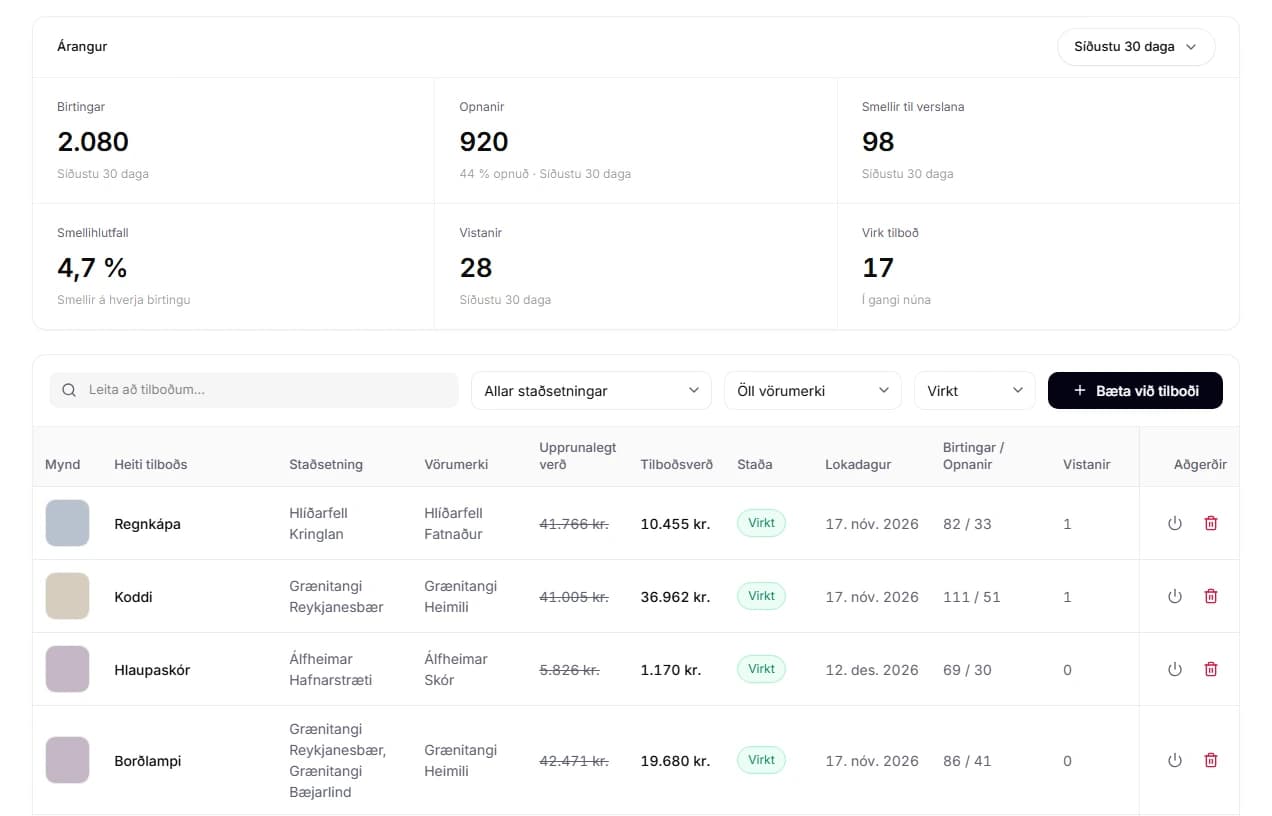The height and width of the screenshot is (816, 1272).
Task: Click the Vistanir column header
Action: 1087,464
